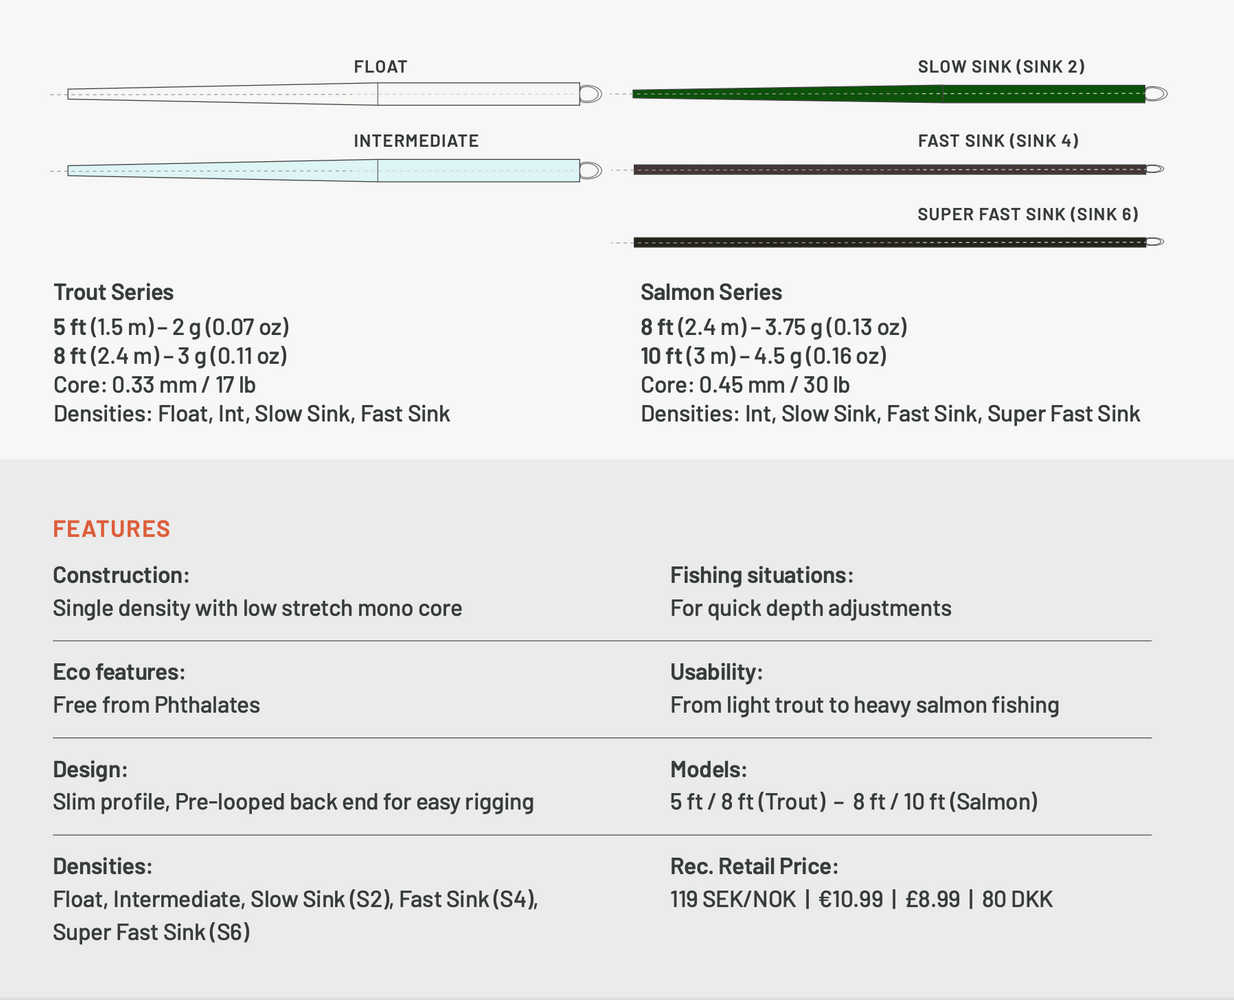Viewport: 1234px width, 1000px height.
Task: Click the 'Free from Phthalates' eco feature text
Action: [x=156, y=705]
